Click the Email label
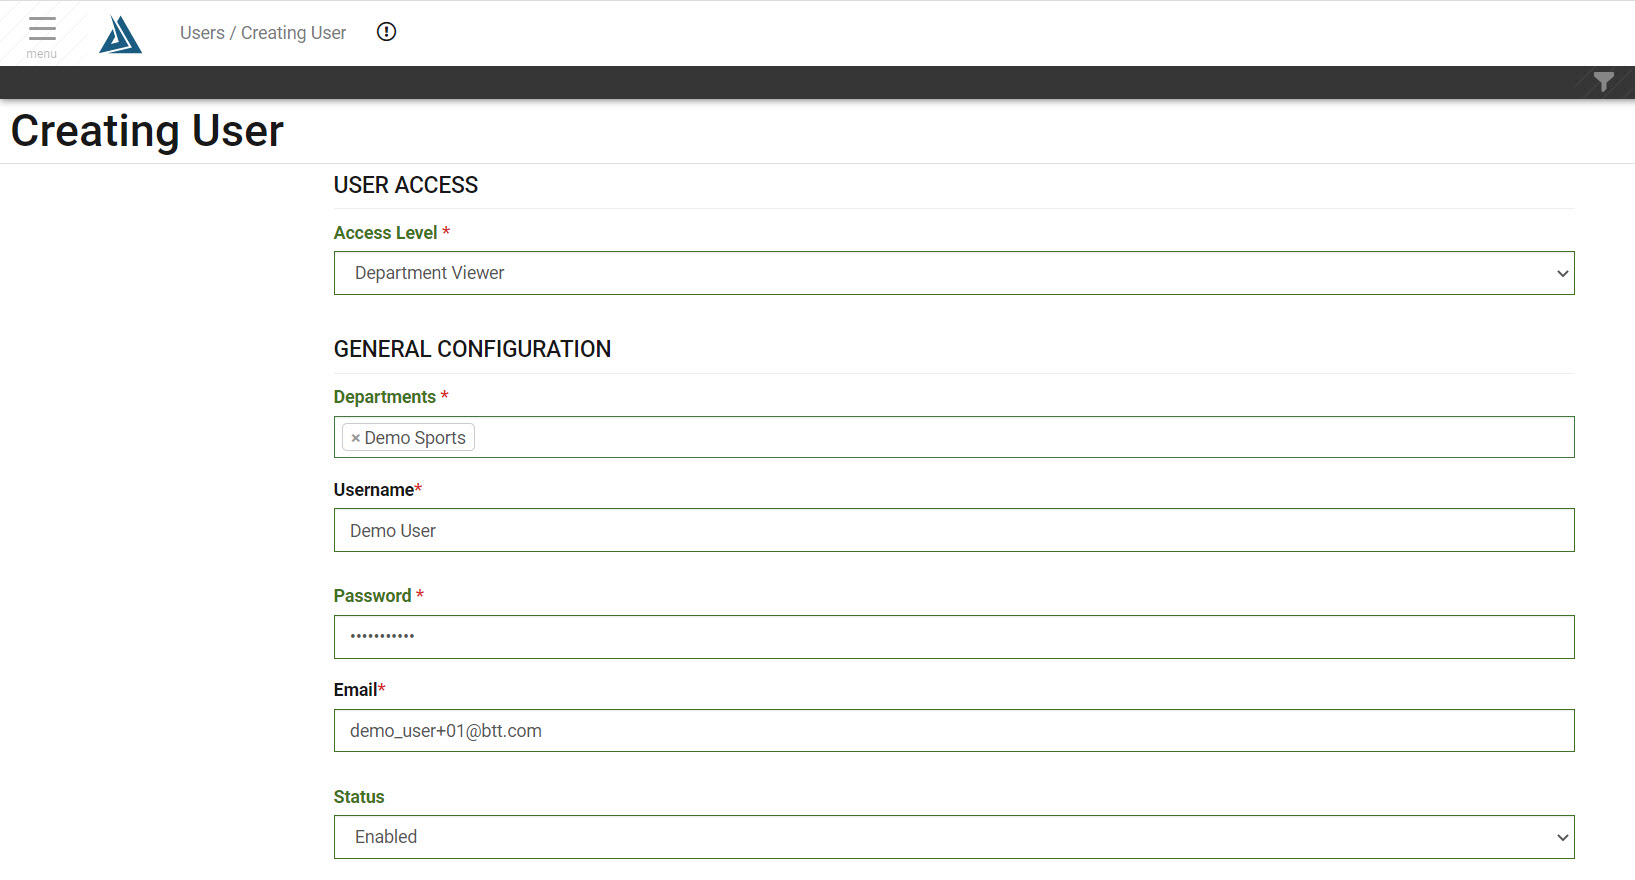The height and width of the screenshot is (880, 1635). point(355,690)
